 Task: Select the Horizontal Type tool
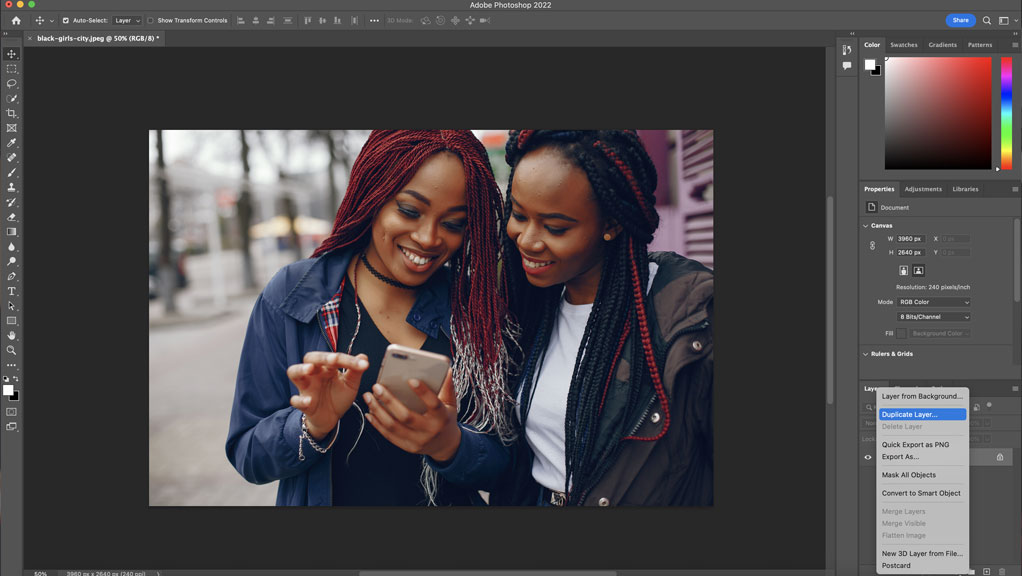tap(11, 291)
